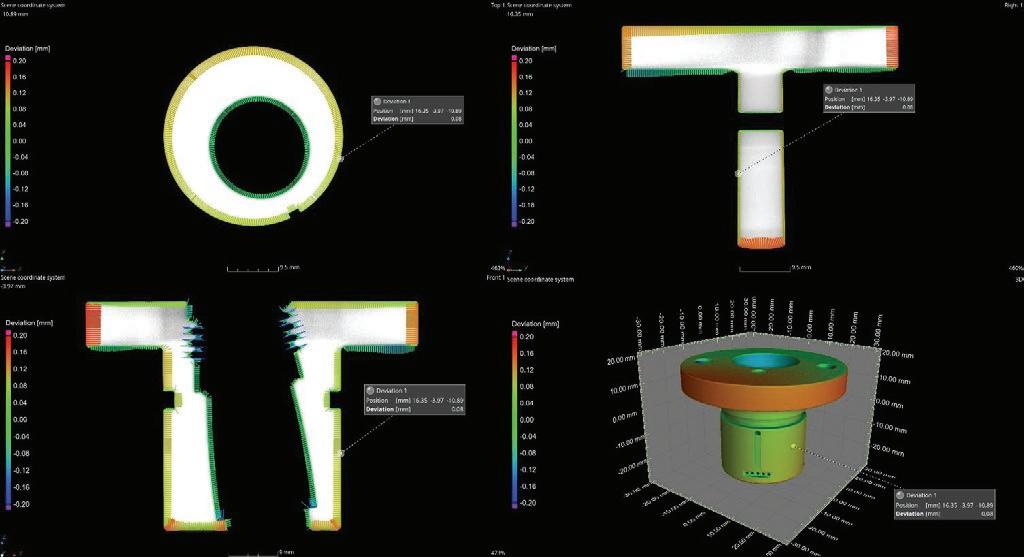Viewport: 1024px width, 557px height.
Task: Click the Deviation 1 sphere icon in Right view
Action: coord(829,90)
